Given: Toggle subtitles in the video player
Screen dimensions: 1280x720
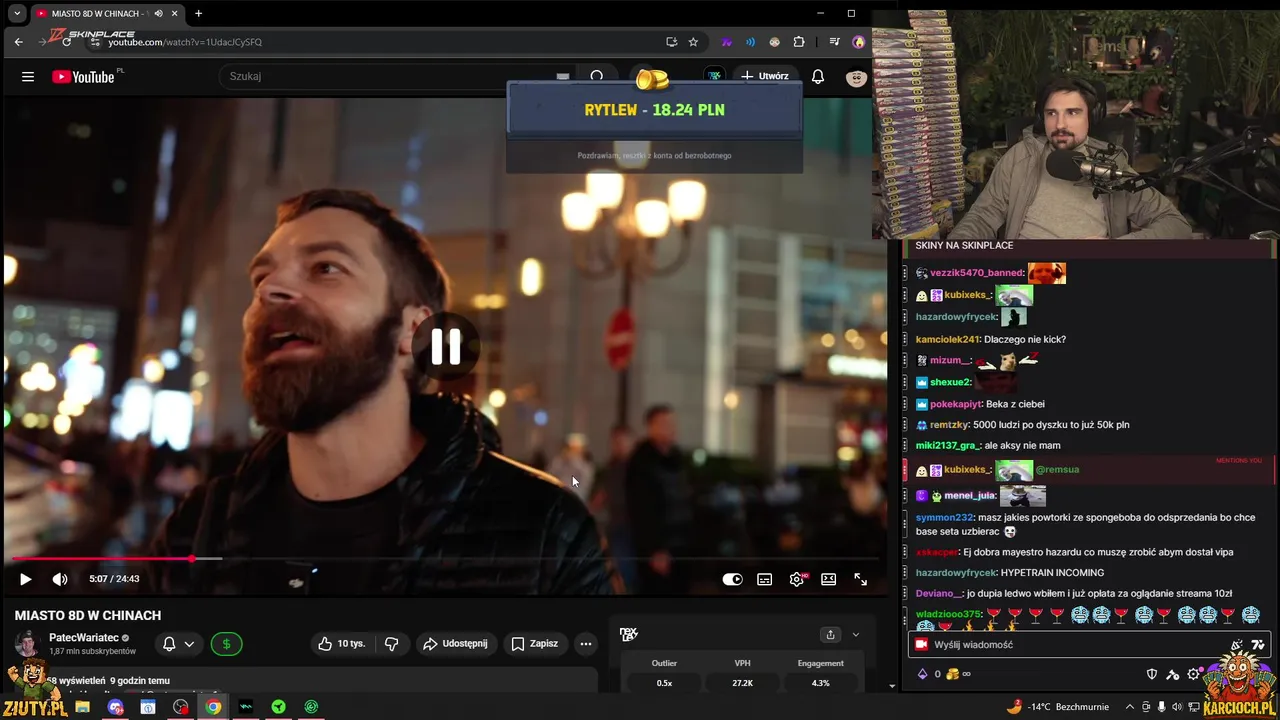Looking at the screenshot, I should (x=764, y=579).
